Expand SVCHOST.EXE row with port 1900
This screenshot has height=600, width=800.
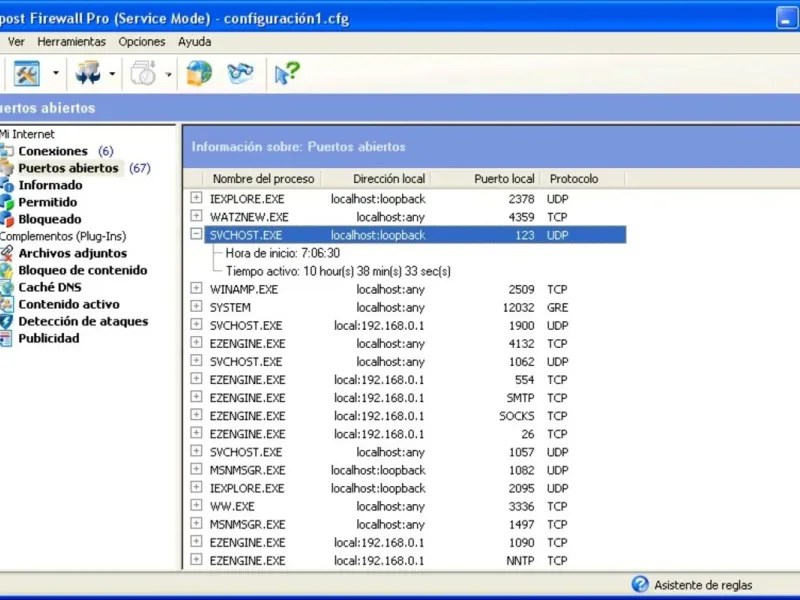(x=196, y=324)
